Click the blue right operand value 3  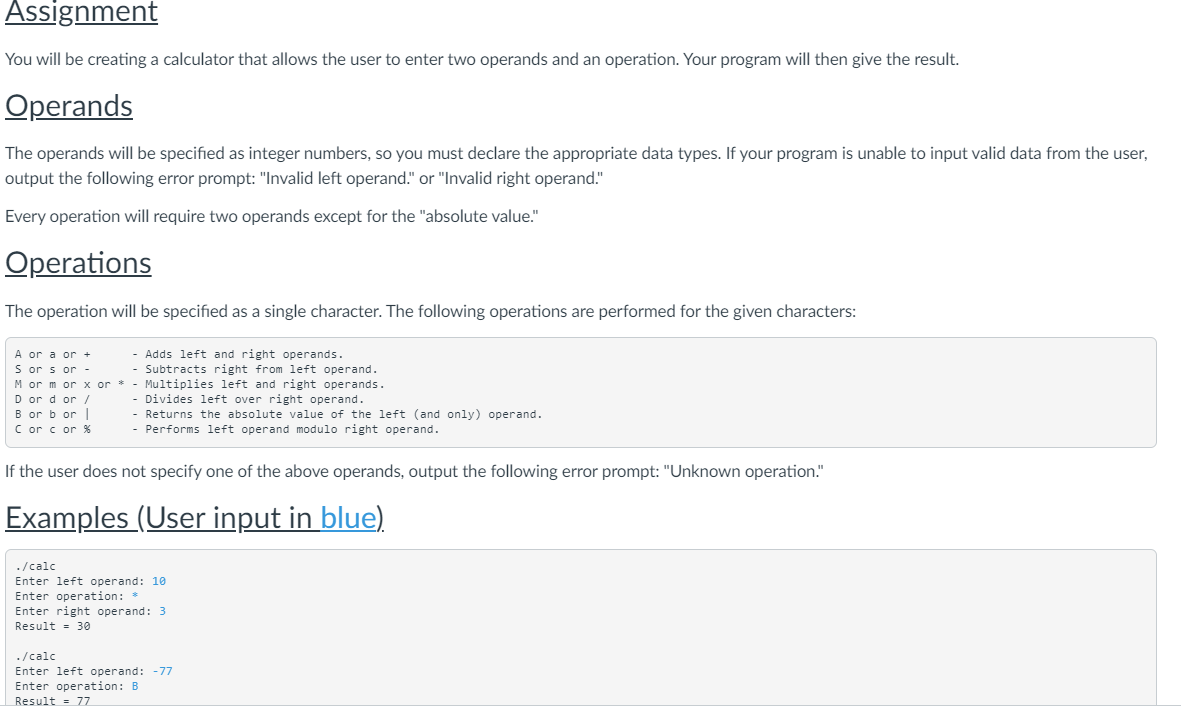click(x=163, y=611)
